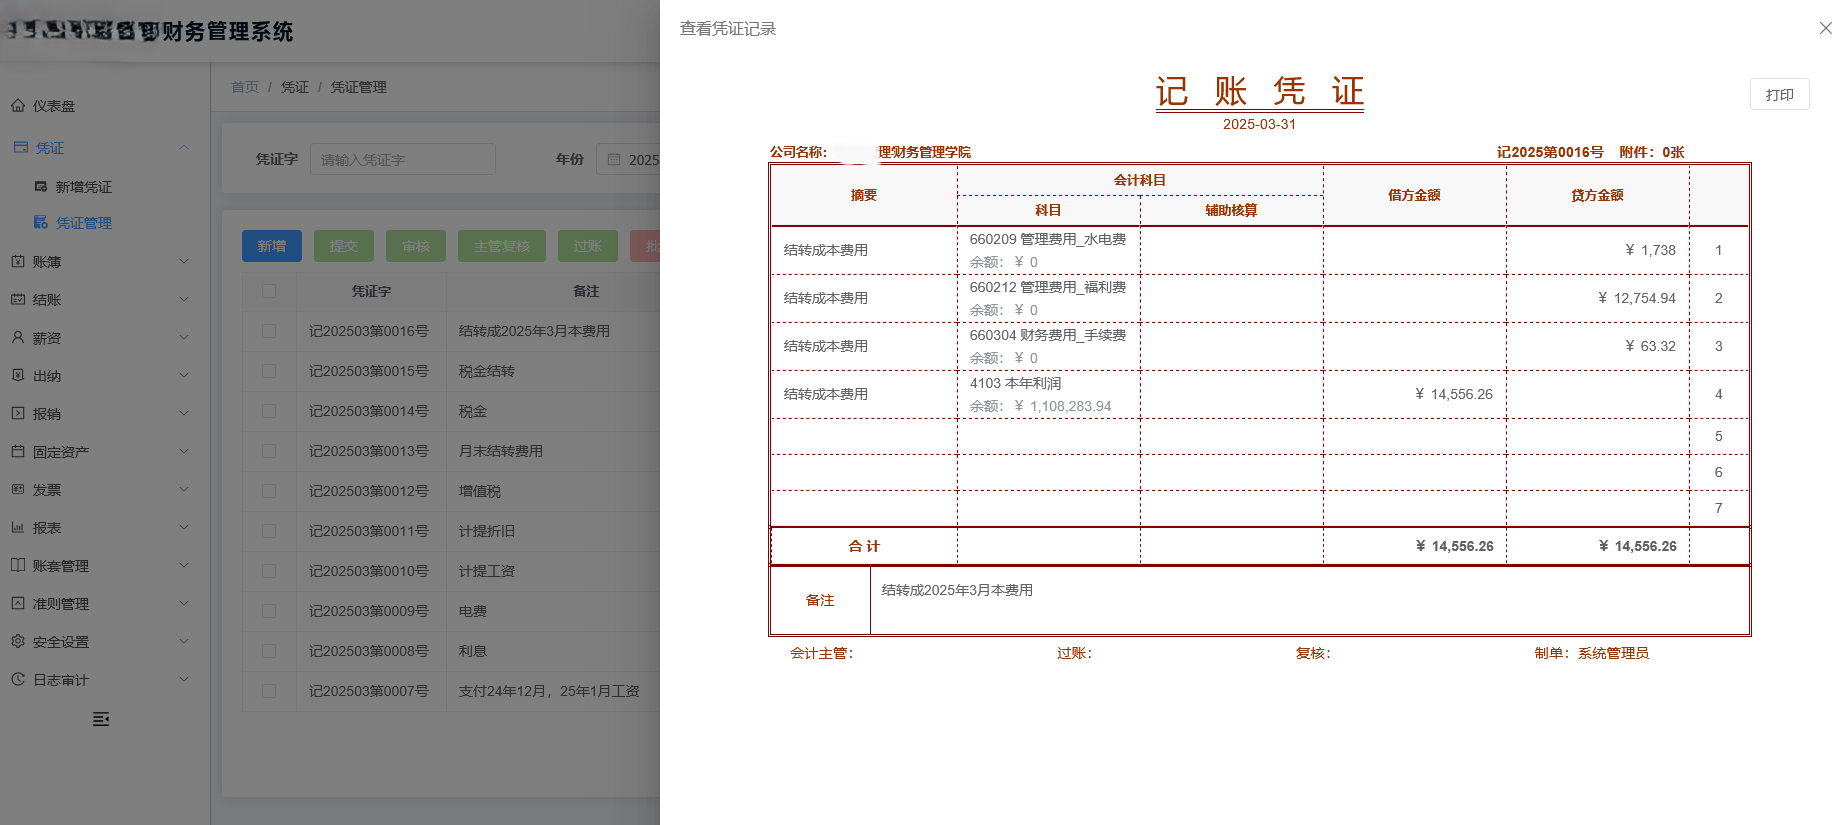This screenshot has height=825, width=1835.
Task: Click the 主管复核 button
Action: click(x=502, y=246)
